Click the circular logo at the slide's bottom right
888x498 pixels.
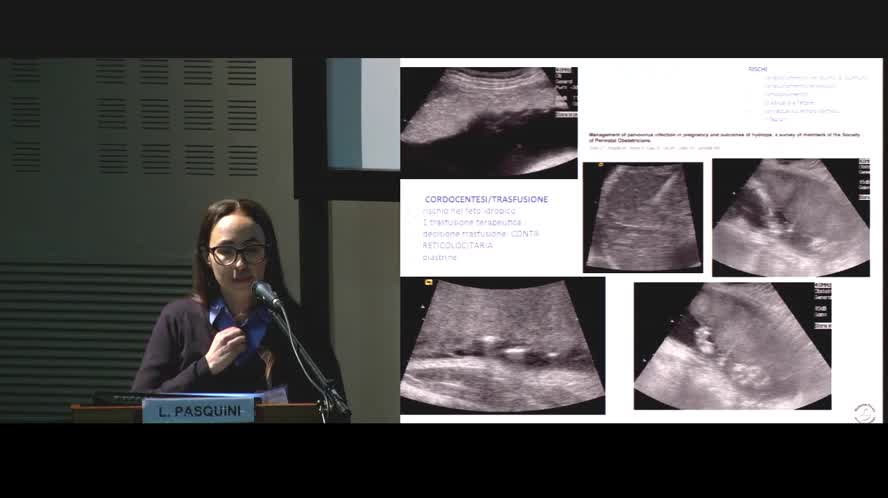(864, 412)
